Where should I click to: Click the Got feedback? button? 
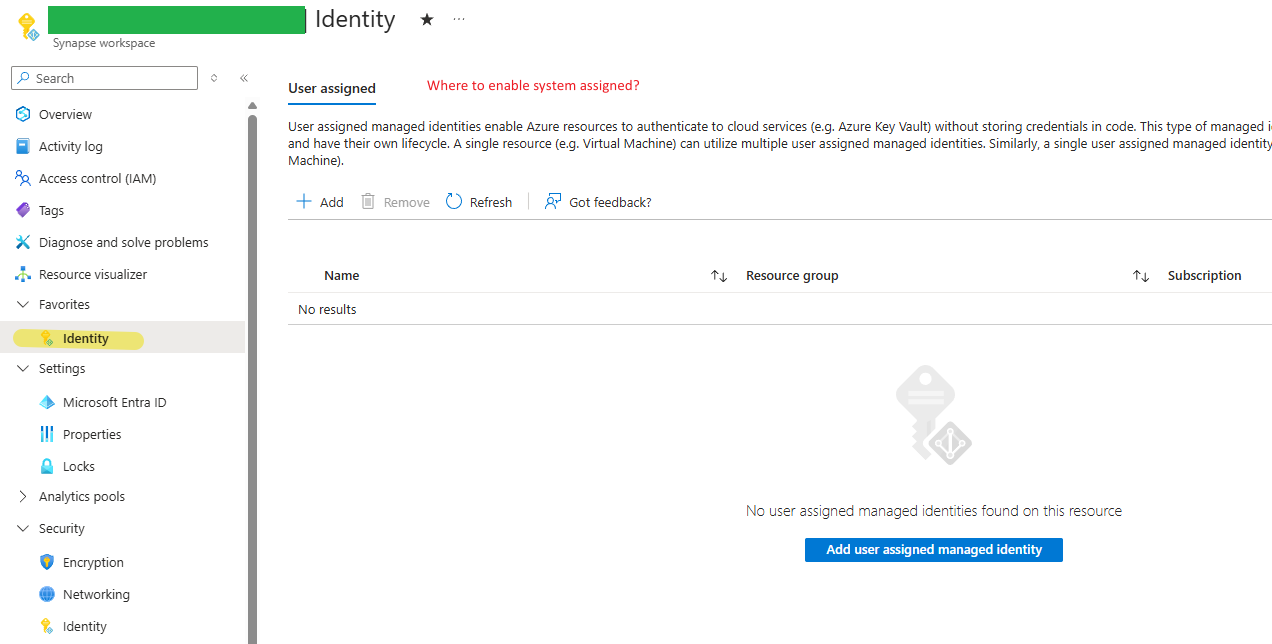(598, 202)
